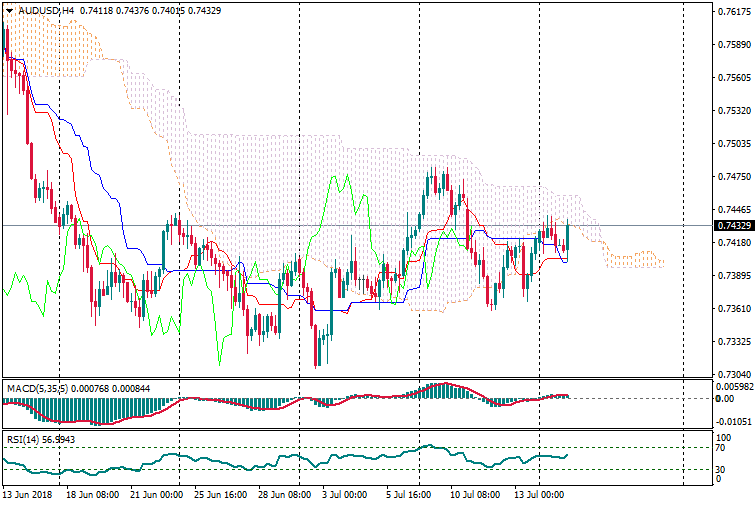Screen dimensions: 755x506
Task: Click the 13 Jun 2018 date label
Action: (x=28, y=495)
